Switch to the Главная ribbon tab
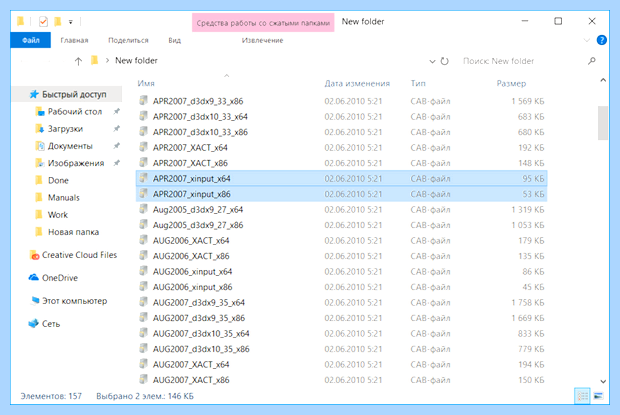The width and height of the screenshot is (620, 415). [x=74, y=40]
